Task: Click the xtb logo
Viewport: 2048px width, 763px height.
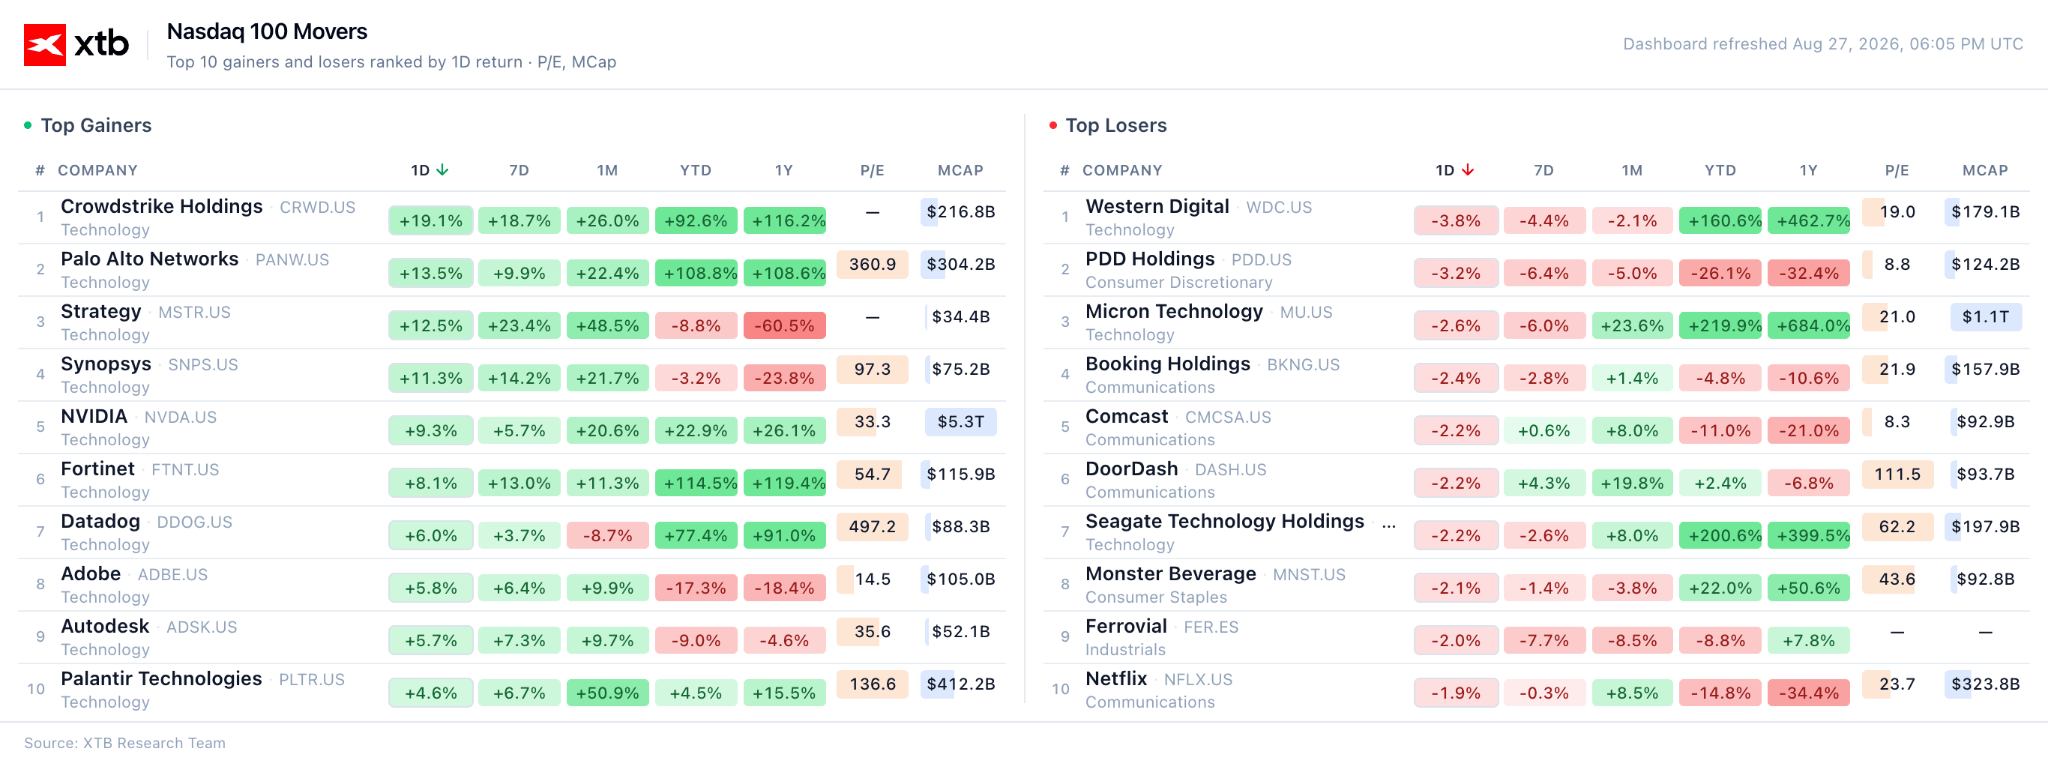Action: (77, 45)
